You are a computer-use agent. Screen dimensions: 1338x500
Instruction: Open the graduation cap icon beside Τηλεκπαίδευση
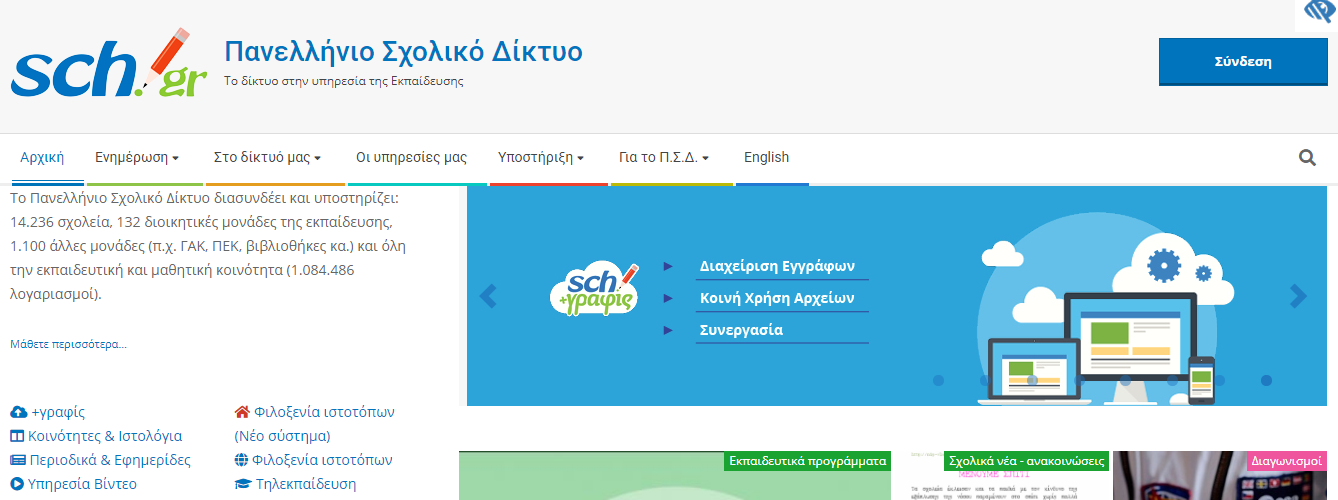tap(243, 484)
